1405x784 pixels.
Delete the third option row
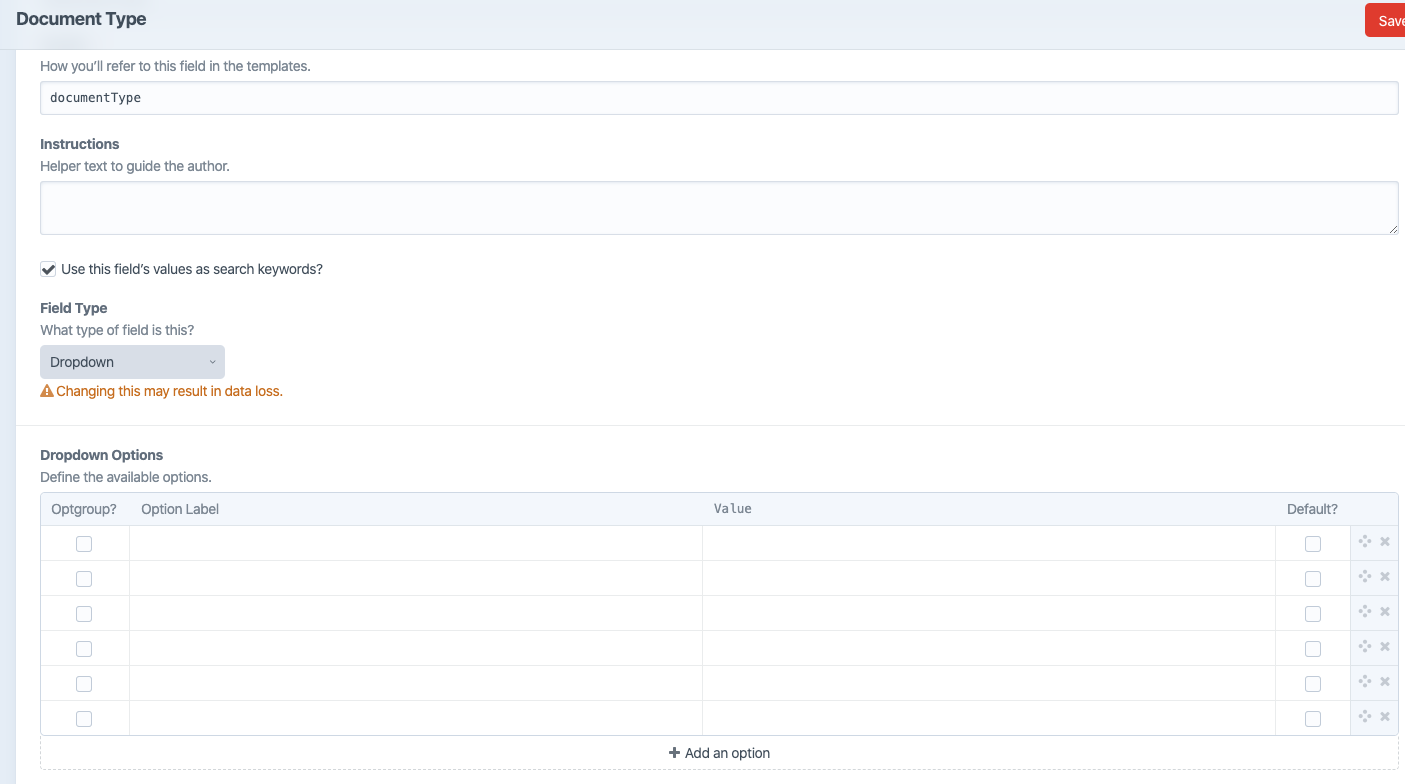pos(1385,611)
